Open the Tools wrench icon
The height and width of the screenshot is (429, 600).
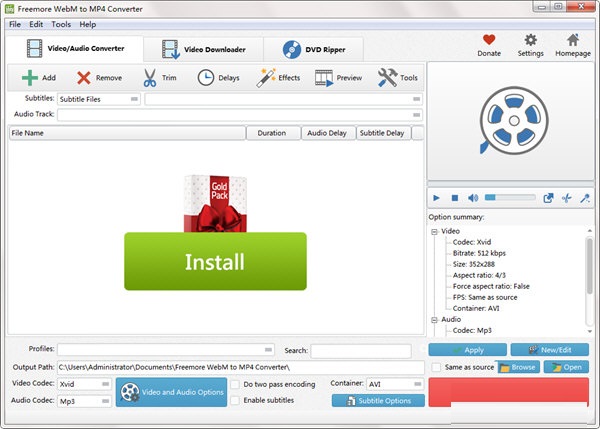pos(385,77)
